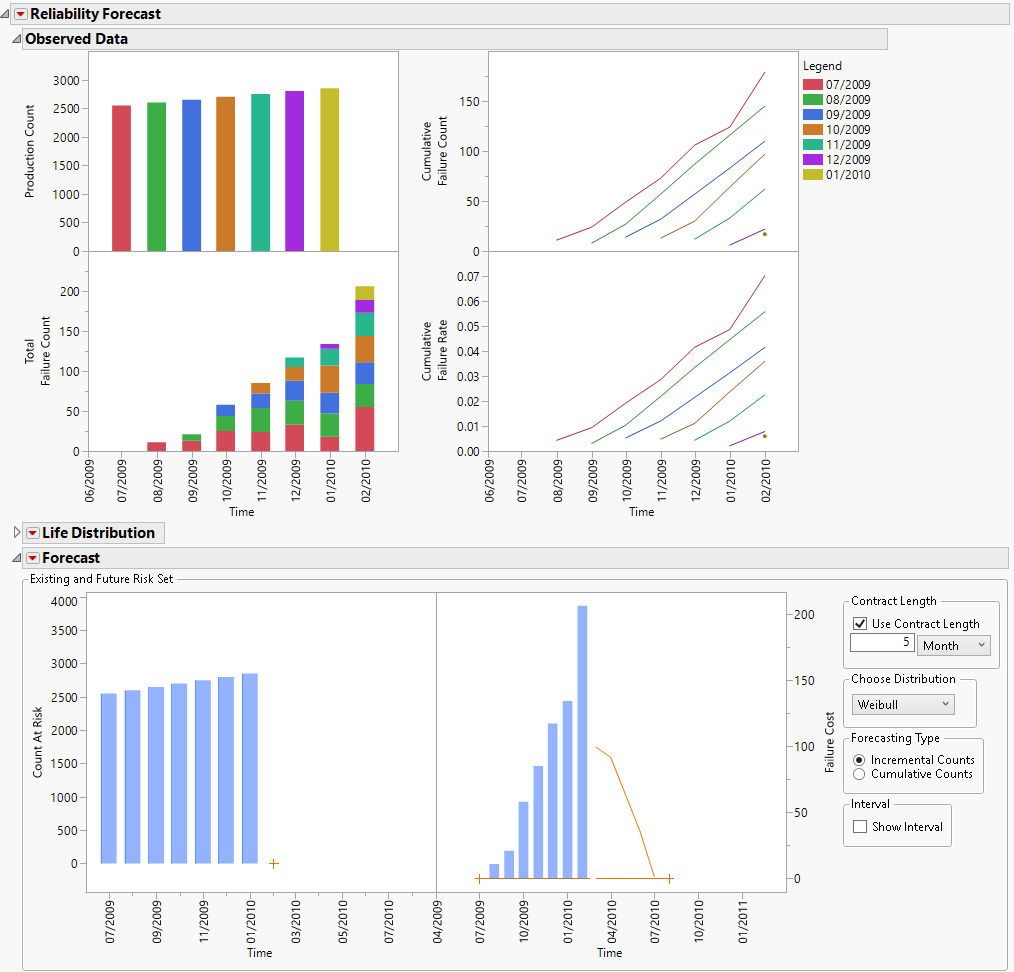The height and width of the screenshot is (972, 1014).
Task: Open the Choose Distribution dropdown showing Weibull
Action: click(902, 704)
